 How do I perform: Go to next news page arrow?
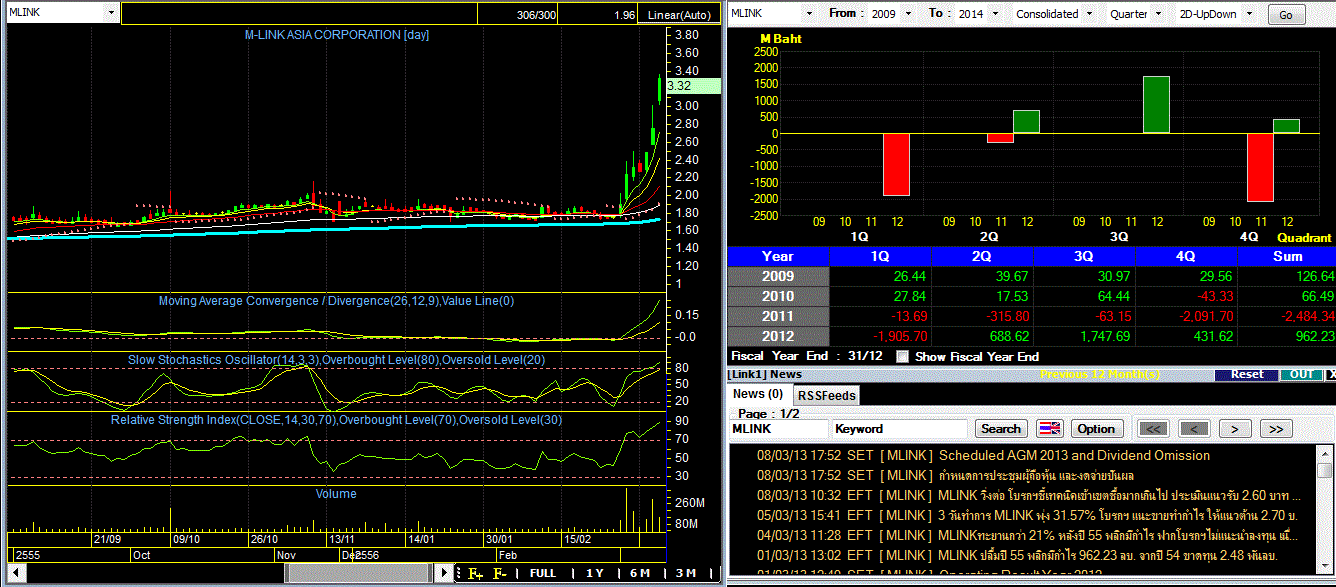pos(1235,429)
